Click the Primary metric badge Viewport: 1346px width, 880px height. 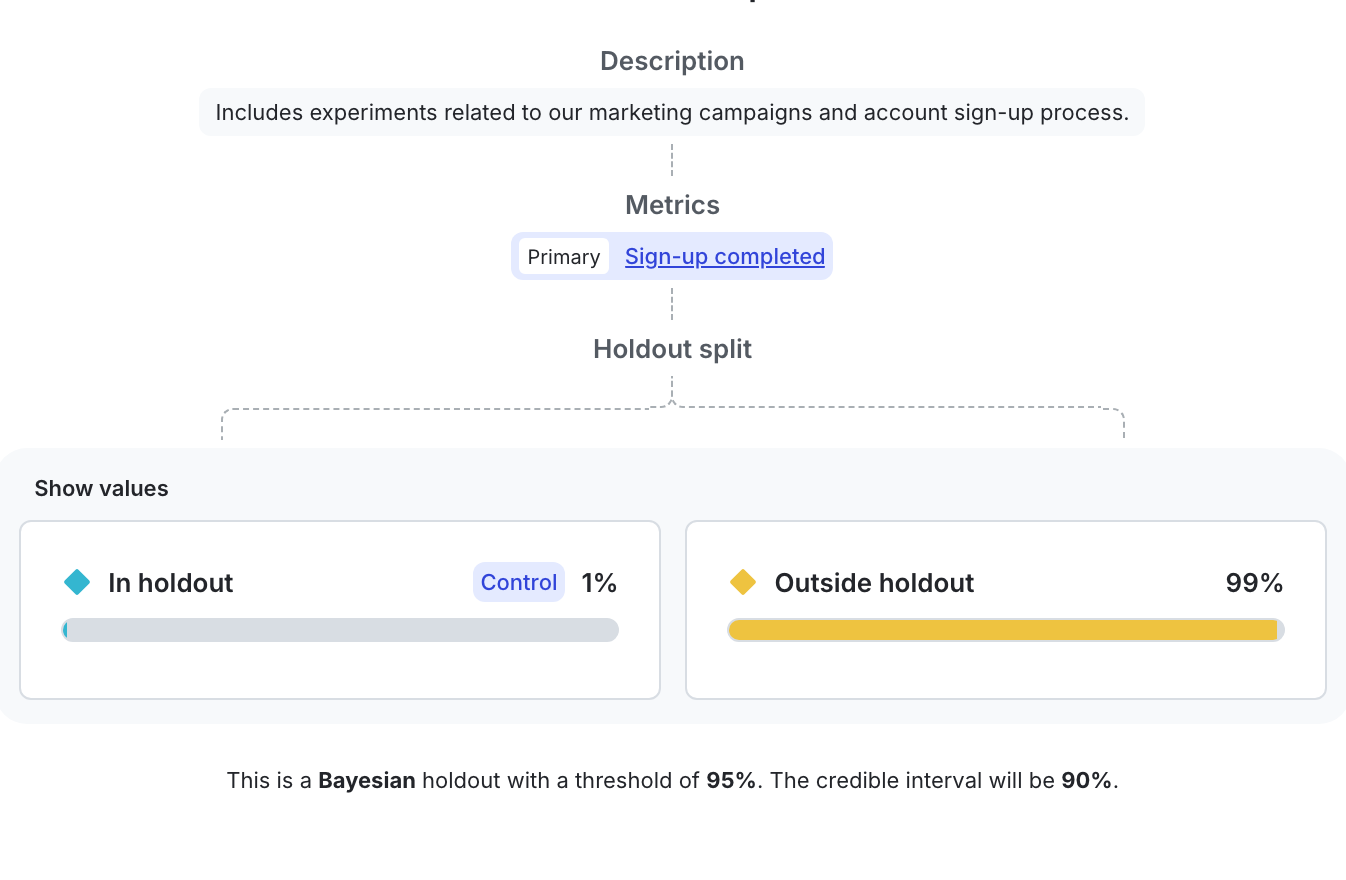click(x=563, y=256)
